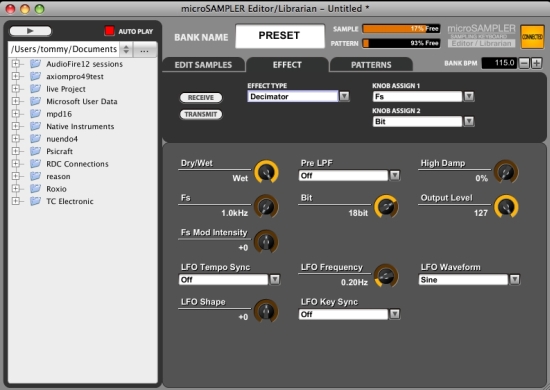Click the PRESET bank name field
The height and width of the screenshot is (390, 550).
pyautogui.click(x=280, y=36)
